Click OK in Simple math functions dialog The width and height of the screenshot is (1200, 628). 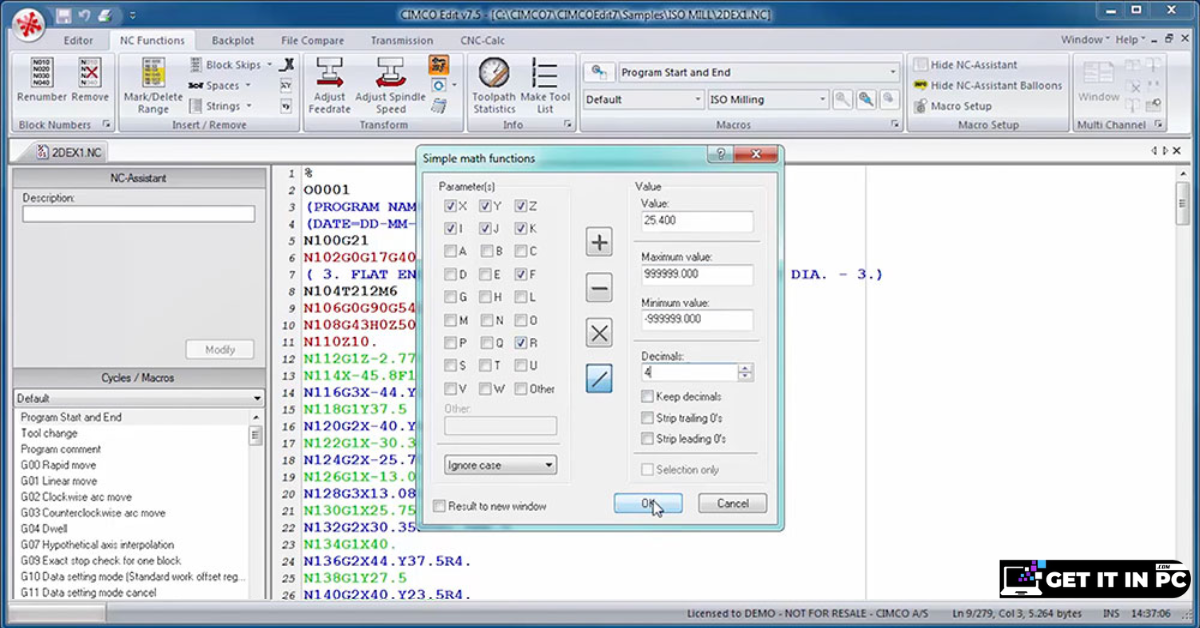[648, 504]
